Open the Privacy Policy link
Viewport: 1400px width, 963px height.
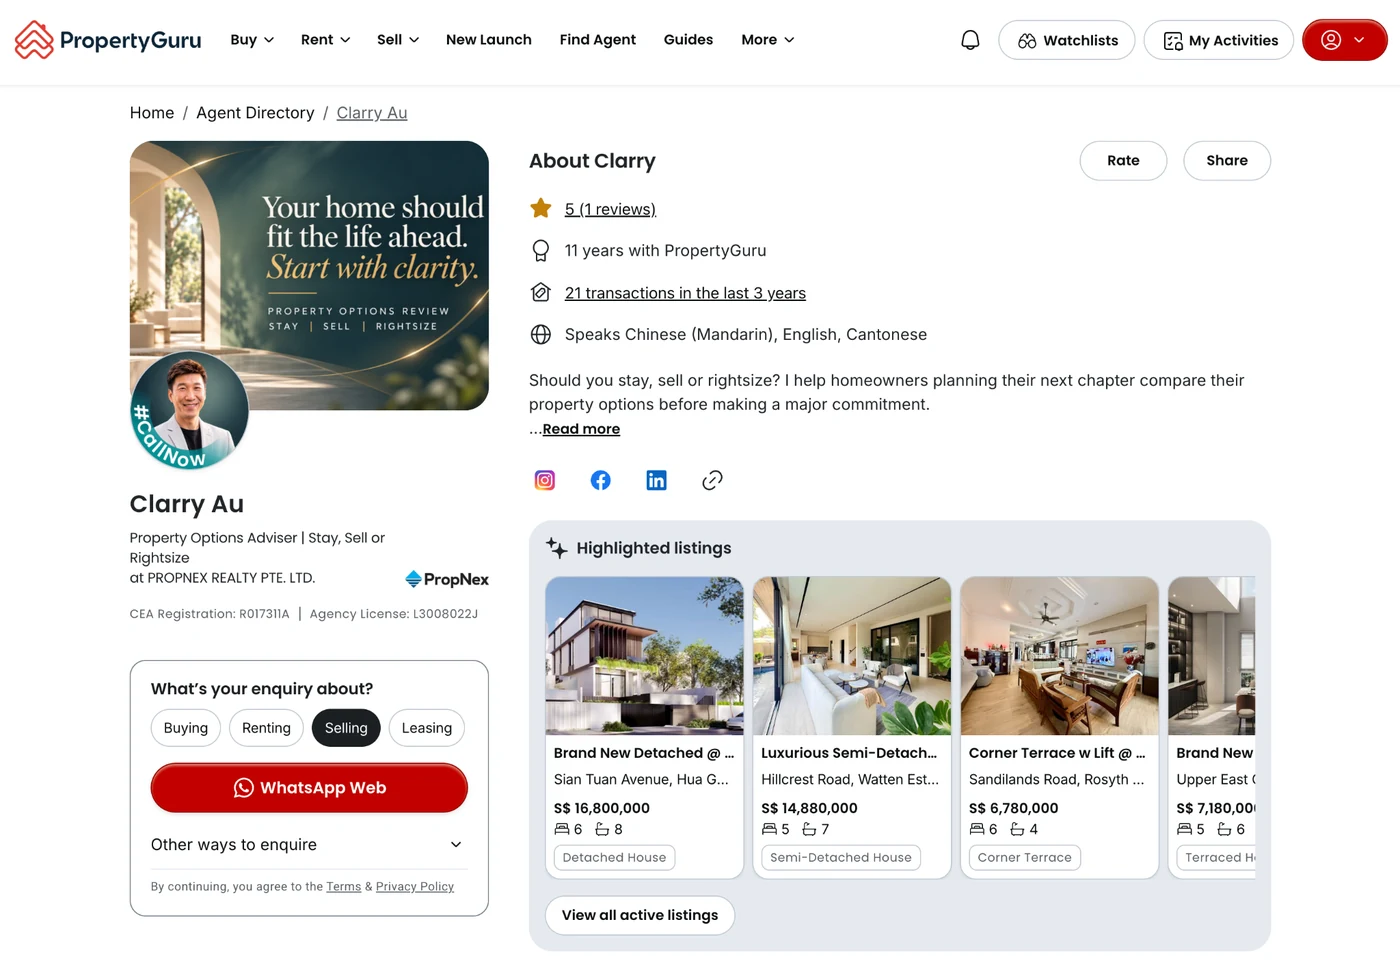[x=415, y=887]
